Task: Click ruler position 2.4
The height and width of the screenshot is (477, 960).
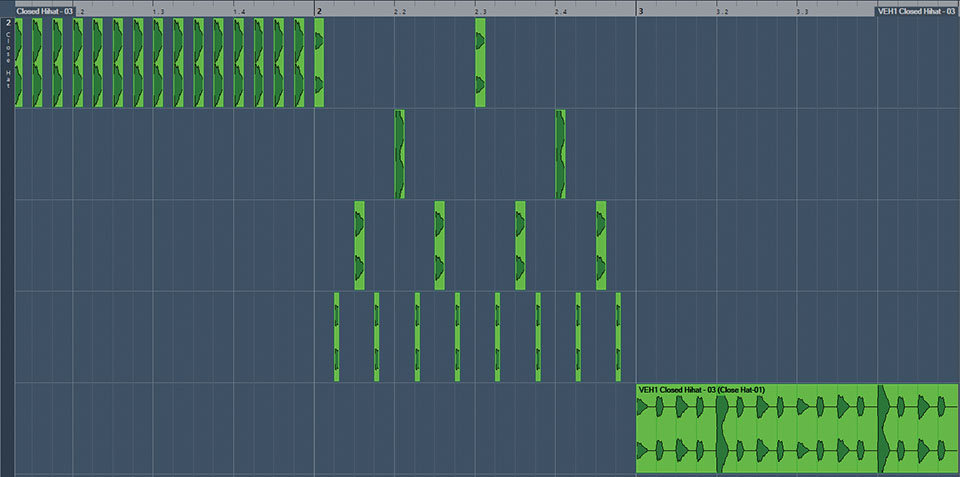Action: click(x=561, y=12)
